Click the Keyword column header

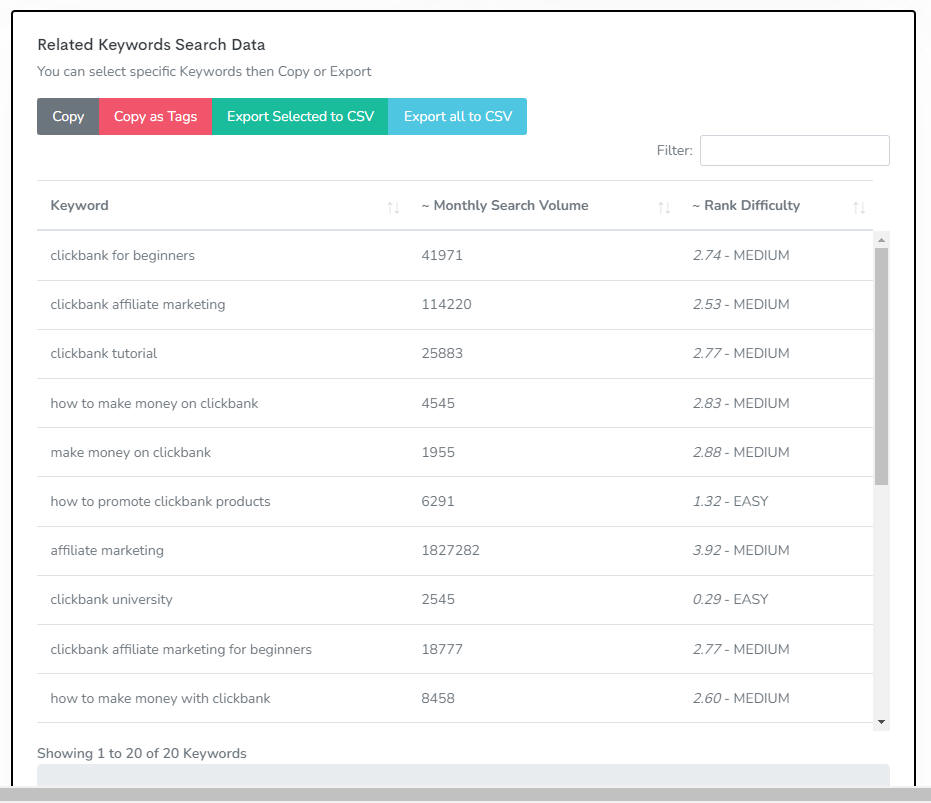[80, 206]
